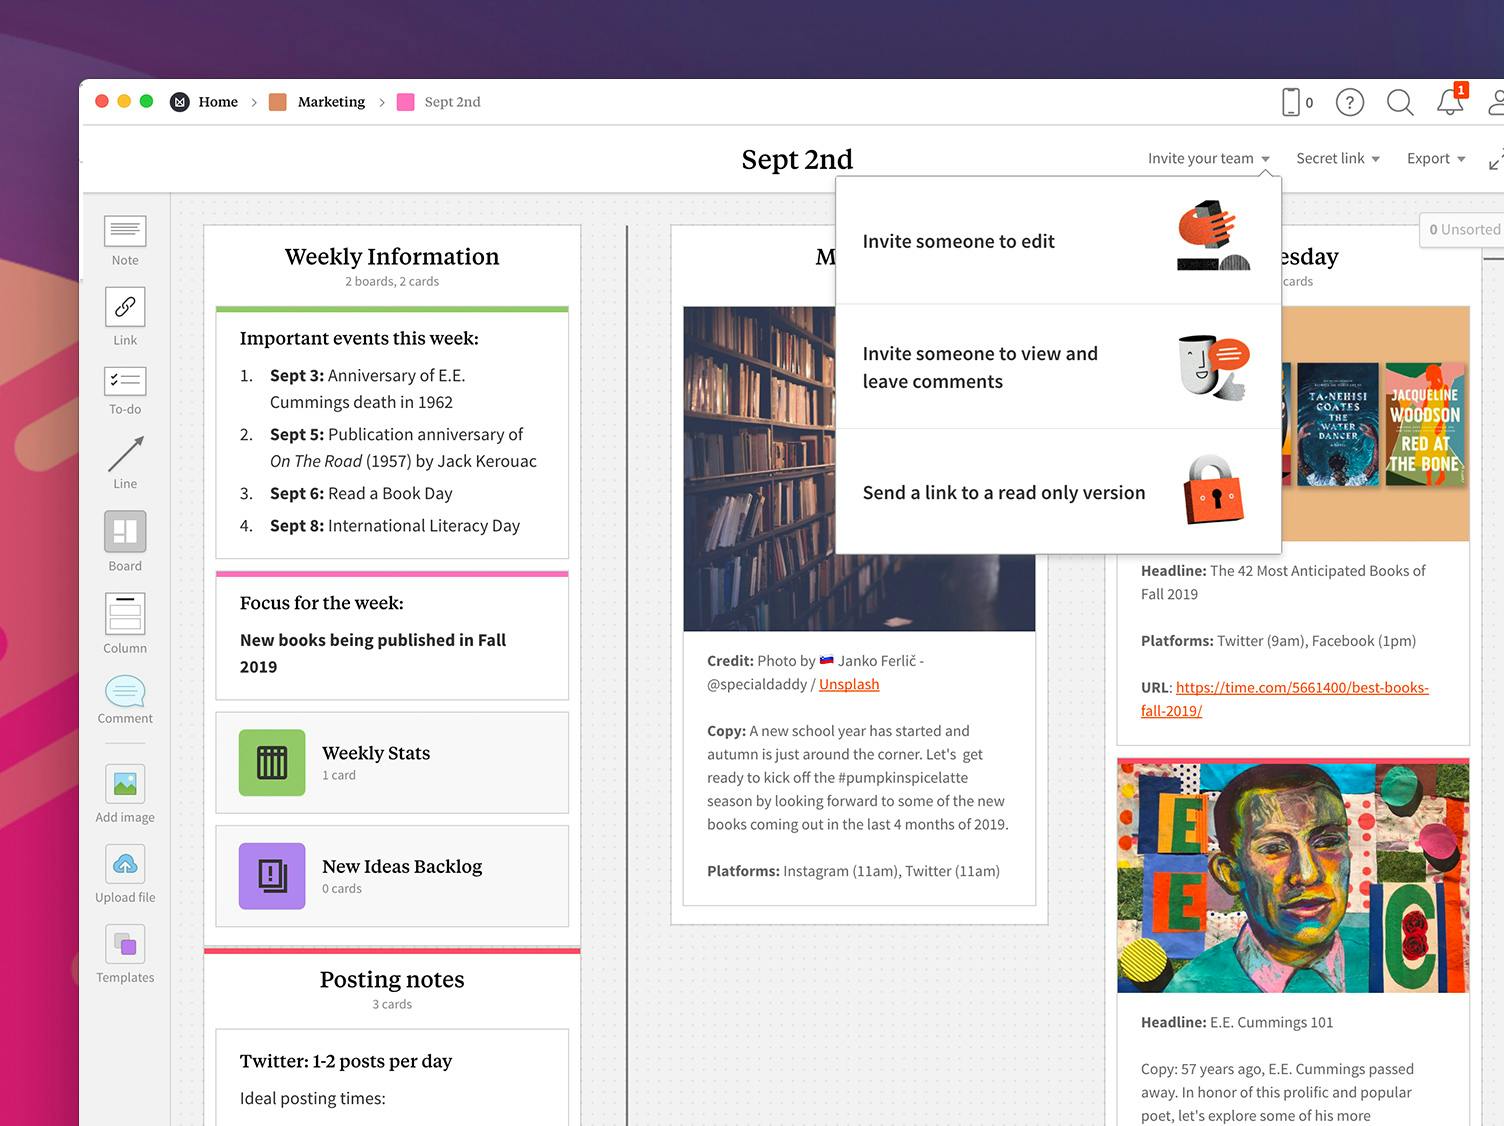Select the Column tool in sidebar
Image resolution: width=1504 pixels, height=1126 pixels.
click(x=125, y=622)
